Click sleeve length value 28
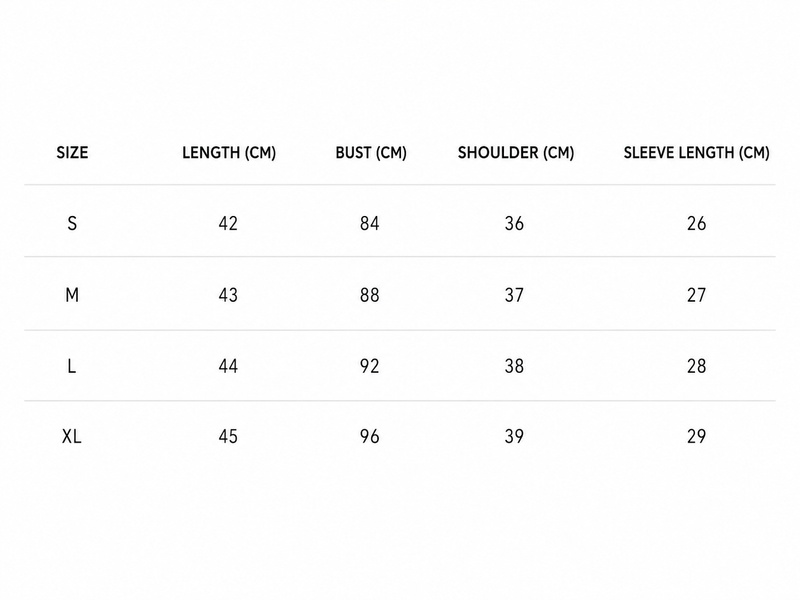Screen dimensions: 800x600 696,366
